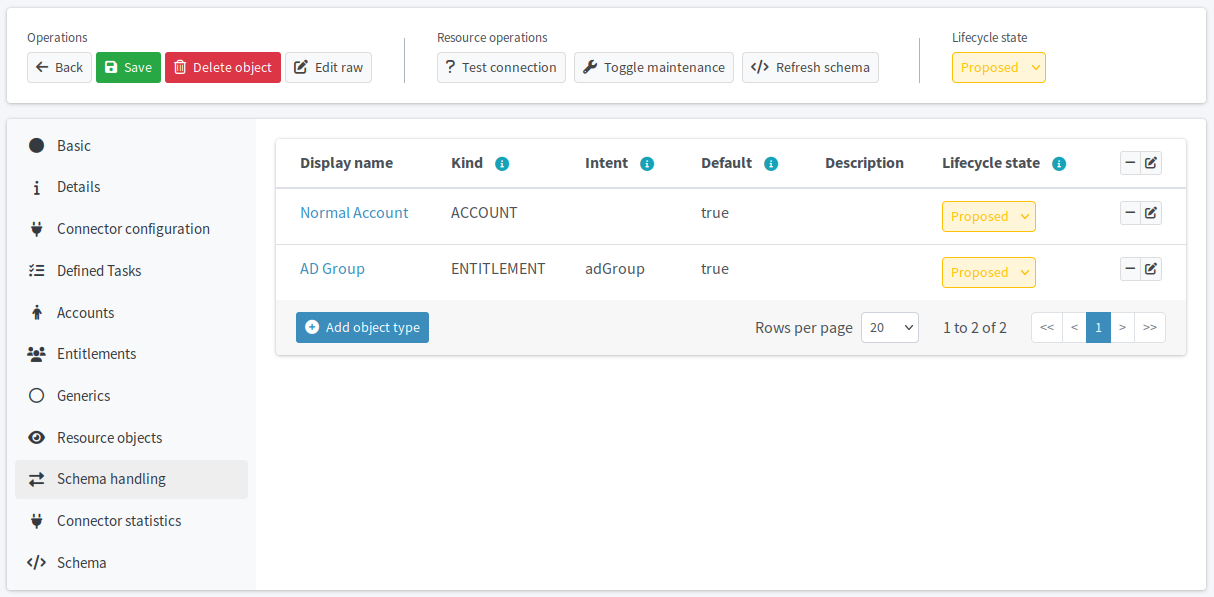Viewport: 1214px width, 597px height.
Task: Click Add object type
Action: click(362, 327)
